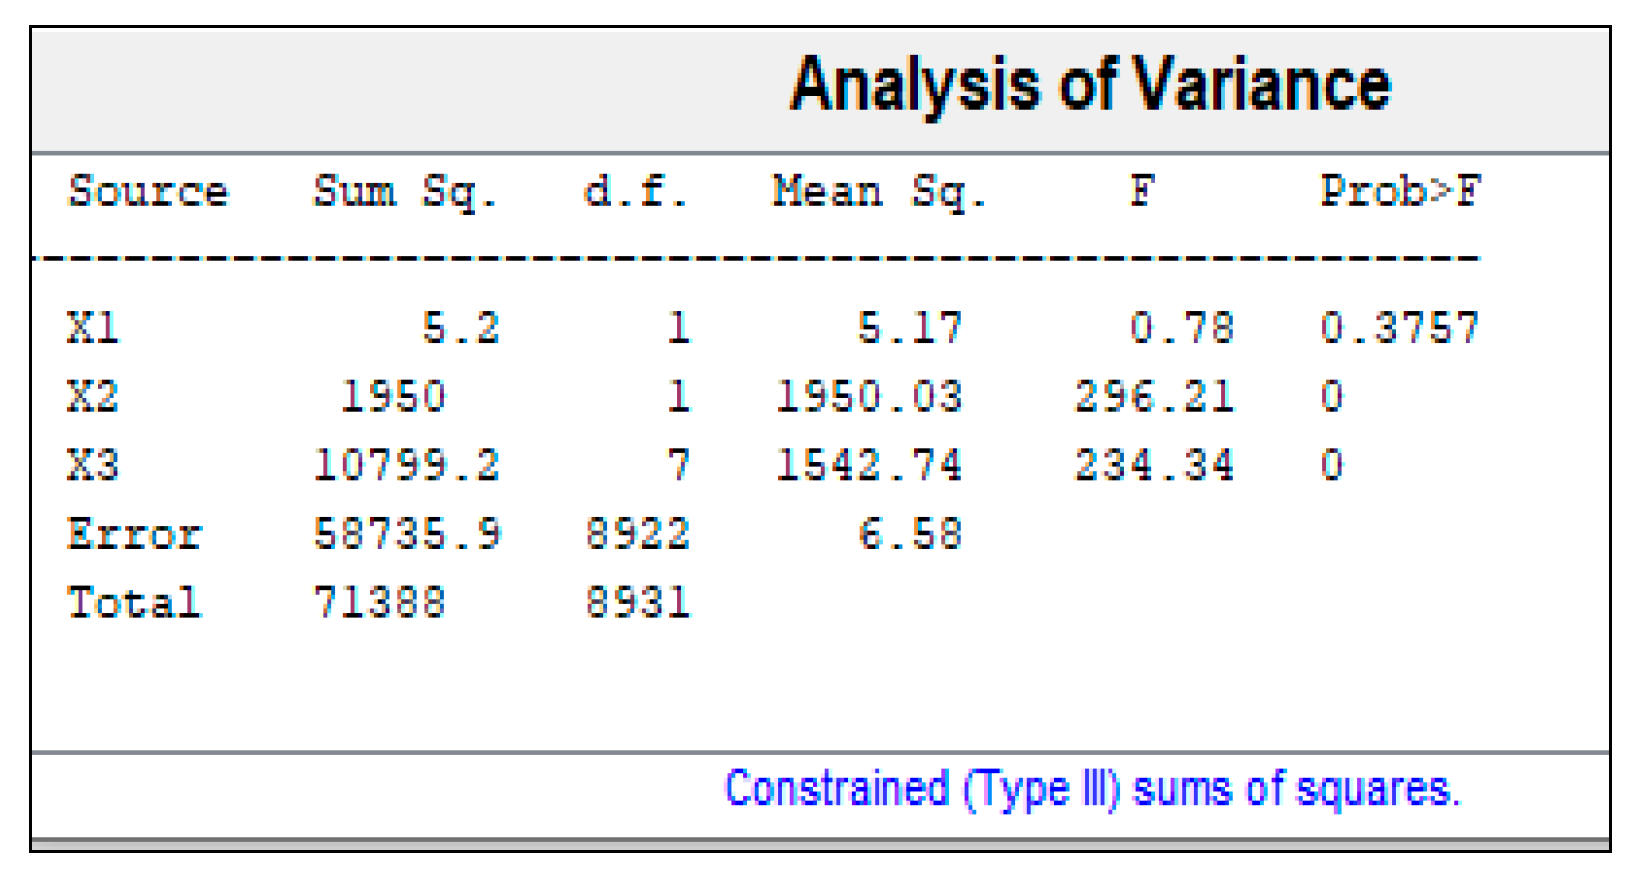Click the 0.3757 Prob>F value
1640x876 pixels.
[x=1399, y=328]
